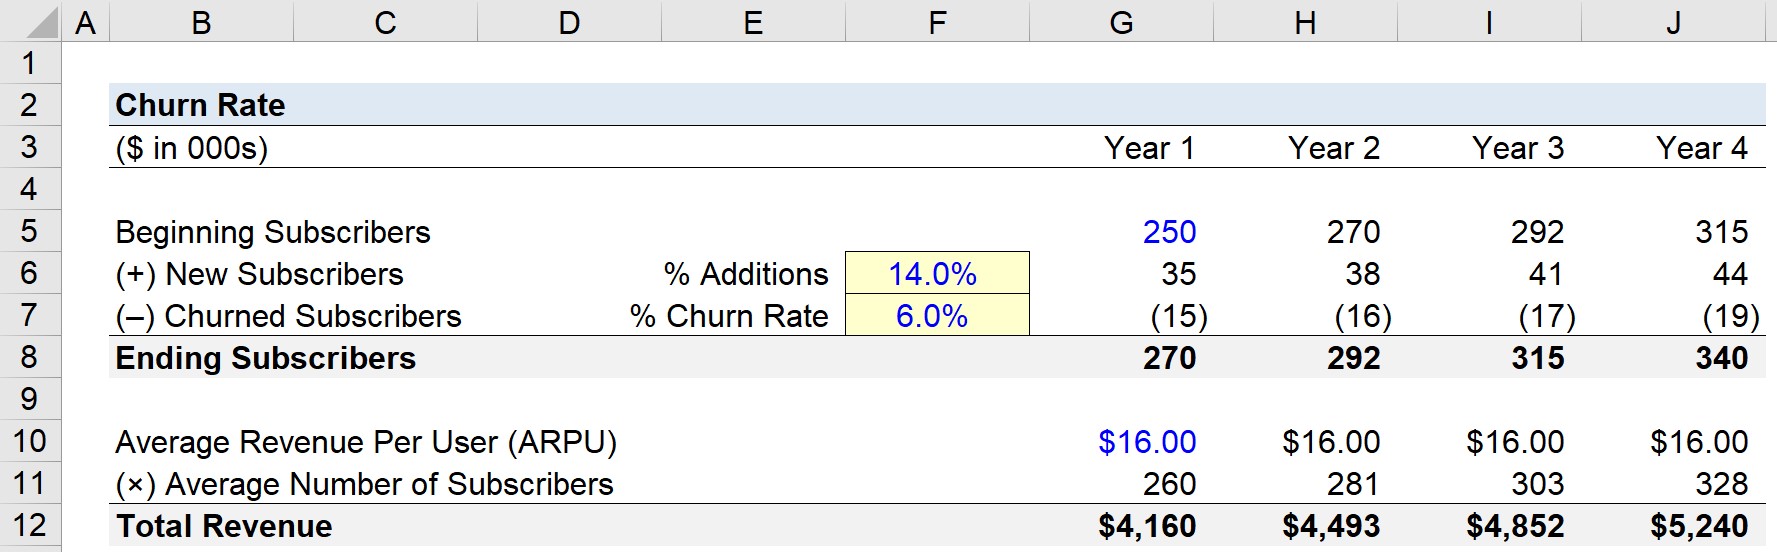
Task: Select row 12 header
Action: 30,525
